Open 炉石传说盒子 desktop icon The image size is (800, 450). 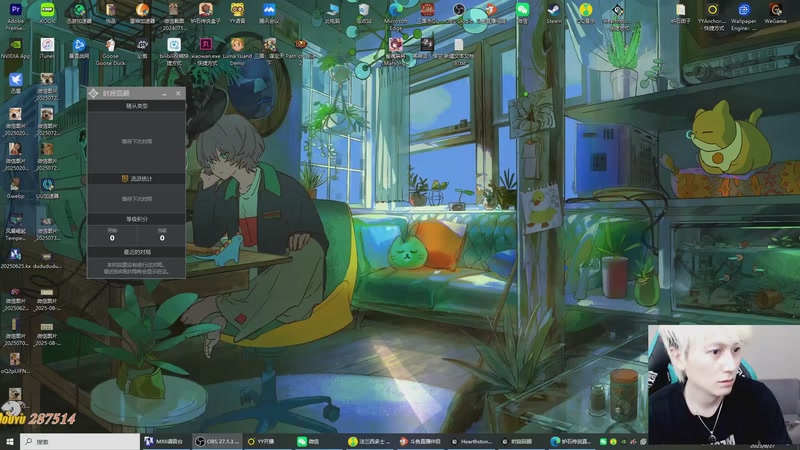[x=206, y=14]
